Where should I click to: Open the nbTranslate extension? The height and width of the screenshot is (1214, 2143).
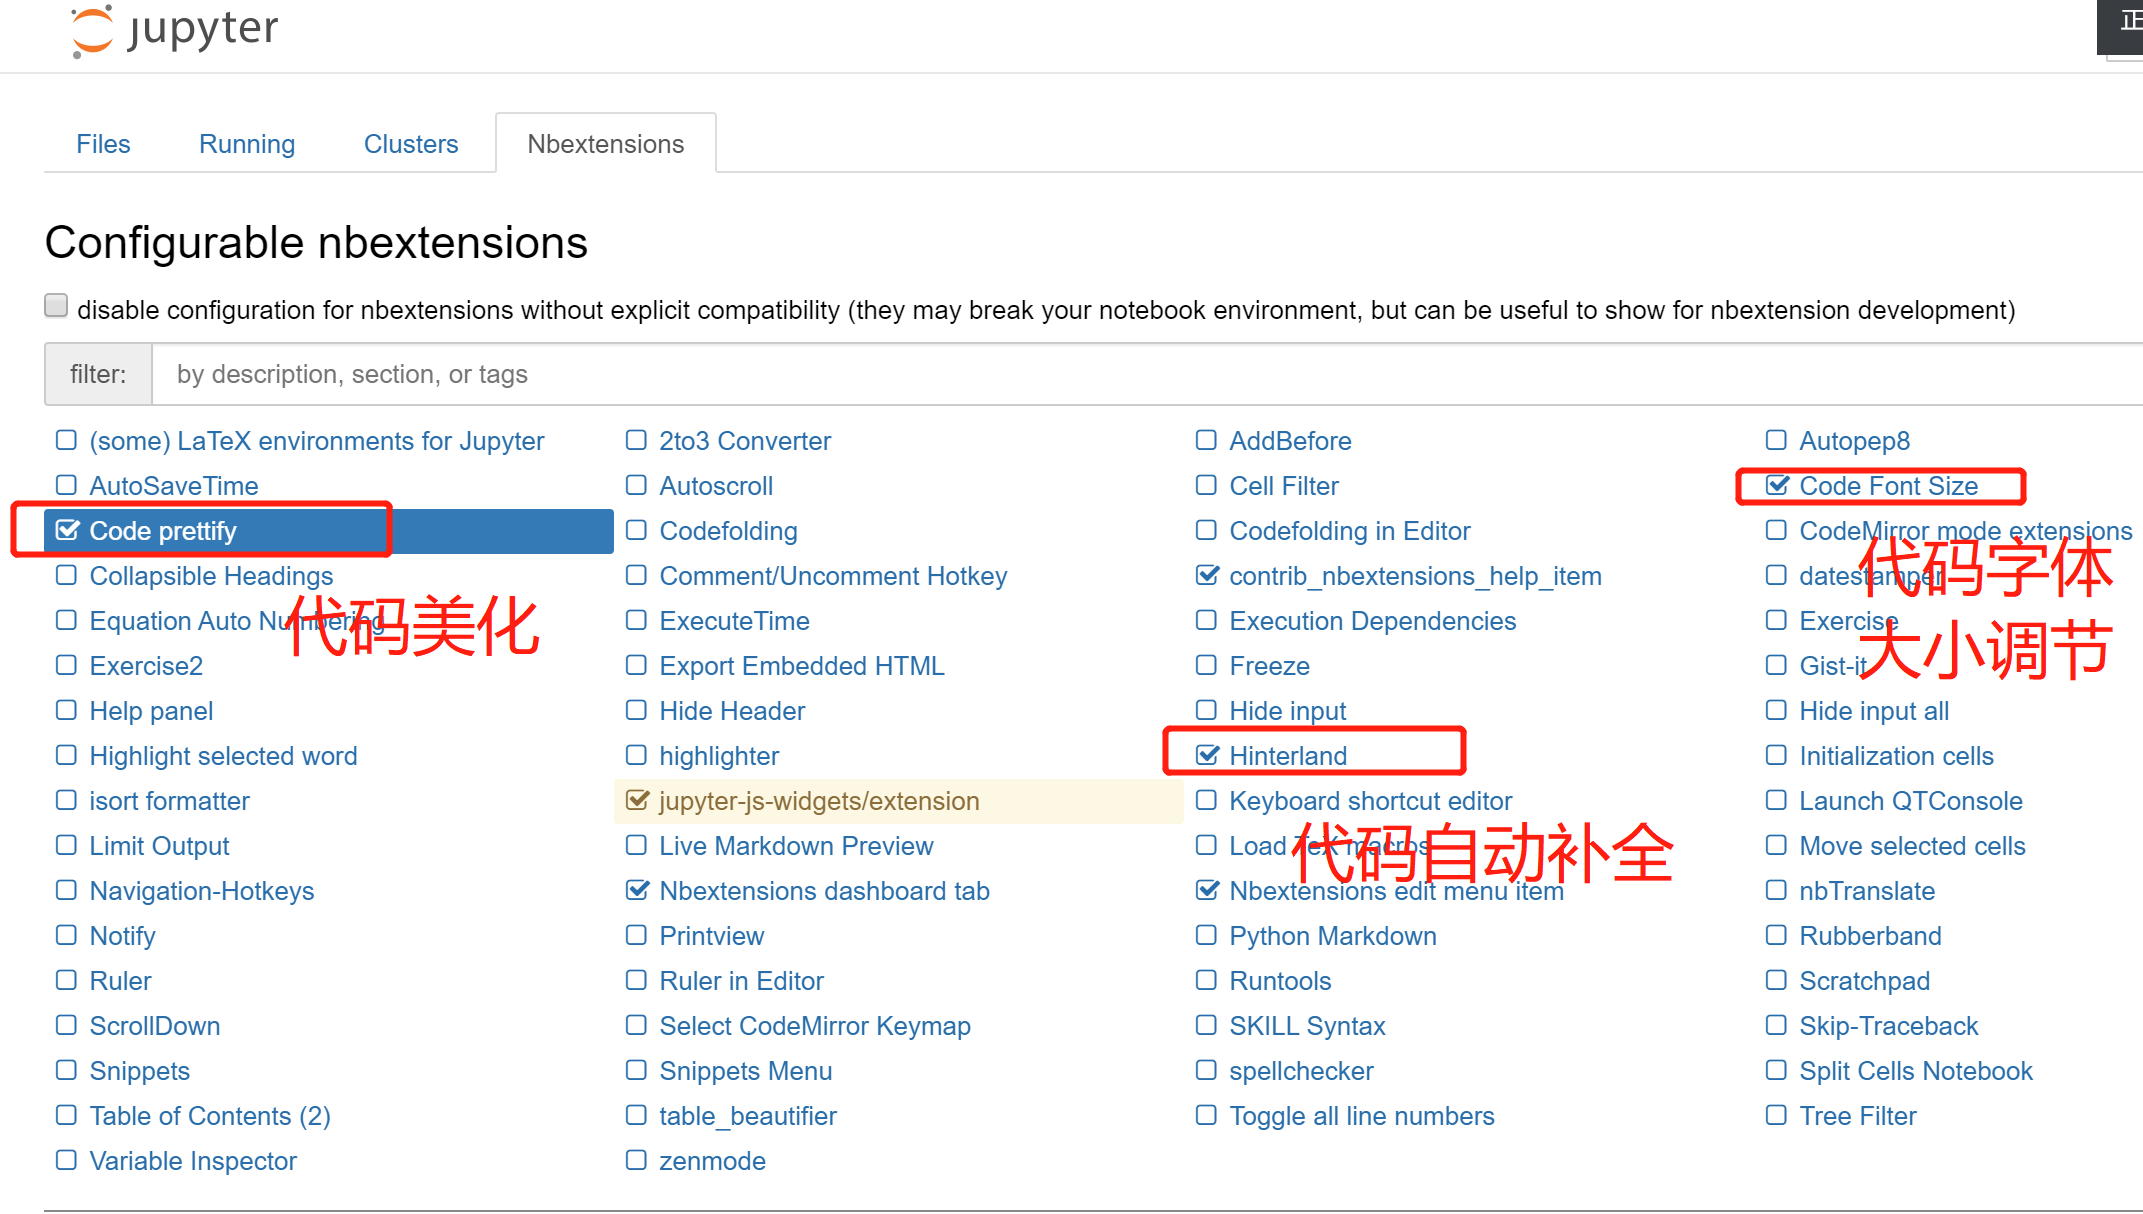pyautogui.click(x=1867, y=891)
